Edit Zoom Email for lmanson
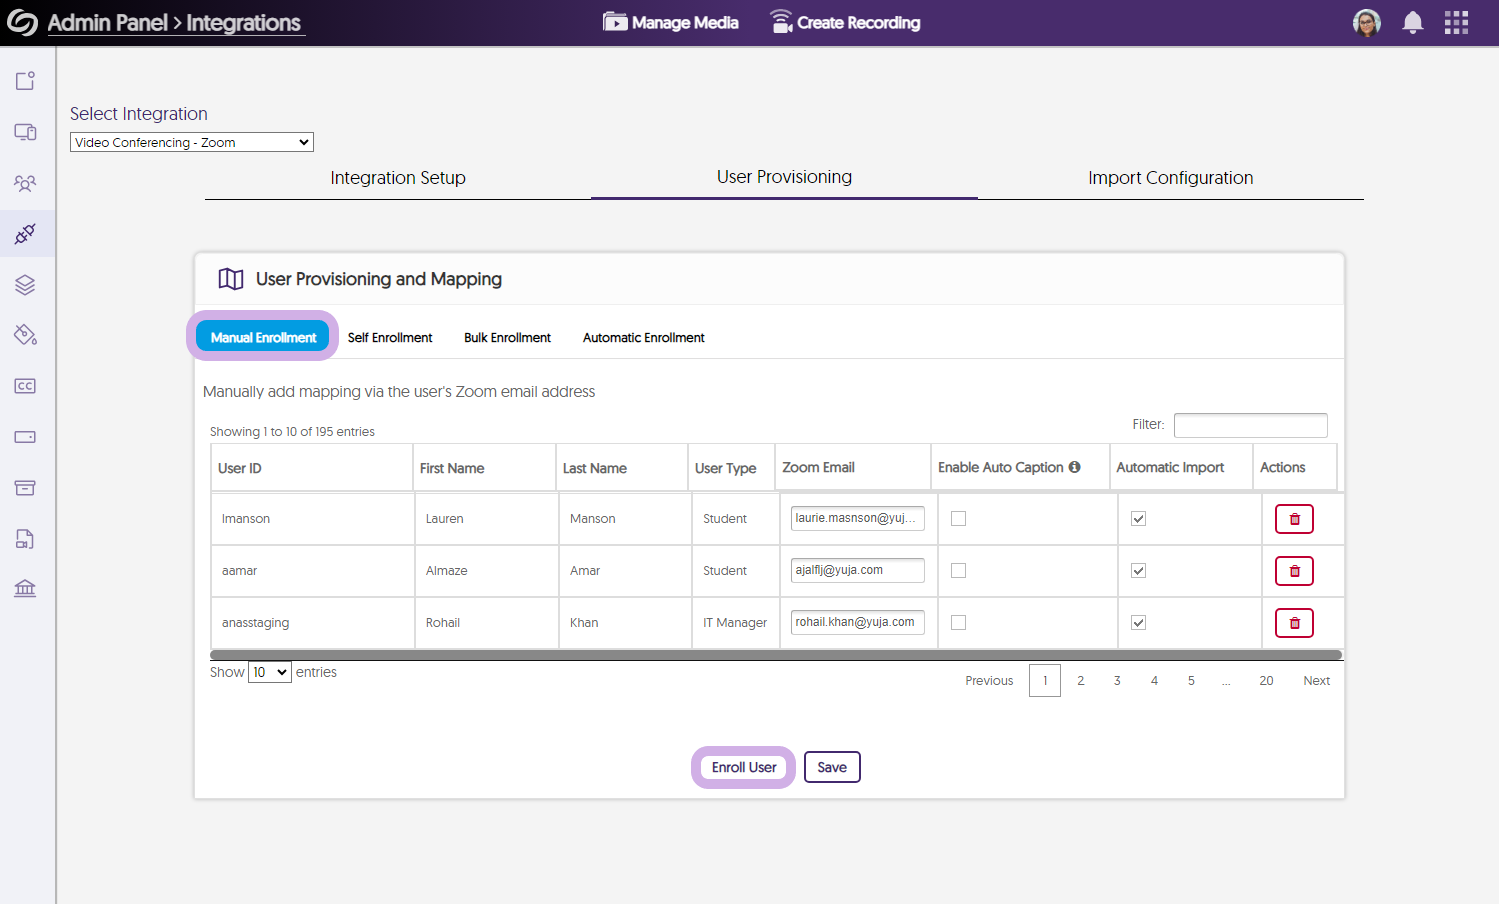This screenshot has width=1499, height=904. 857,518
